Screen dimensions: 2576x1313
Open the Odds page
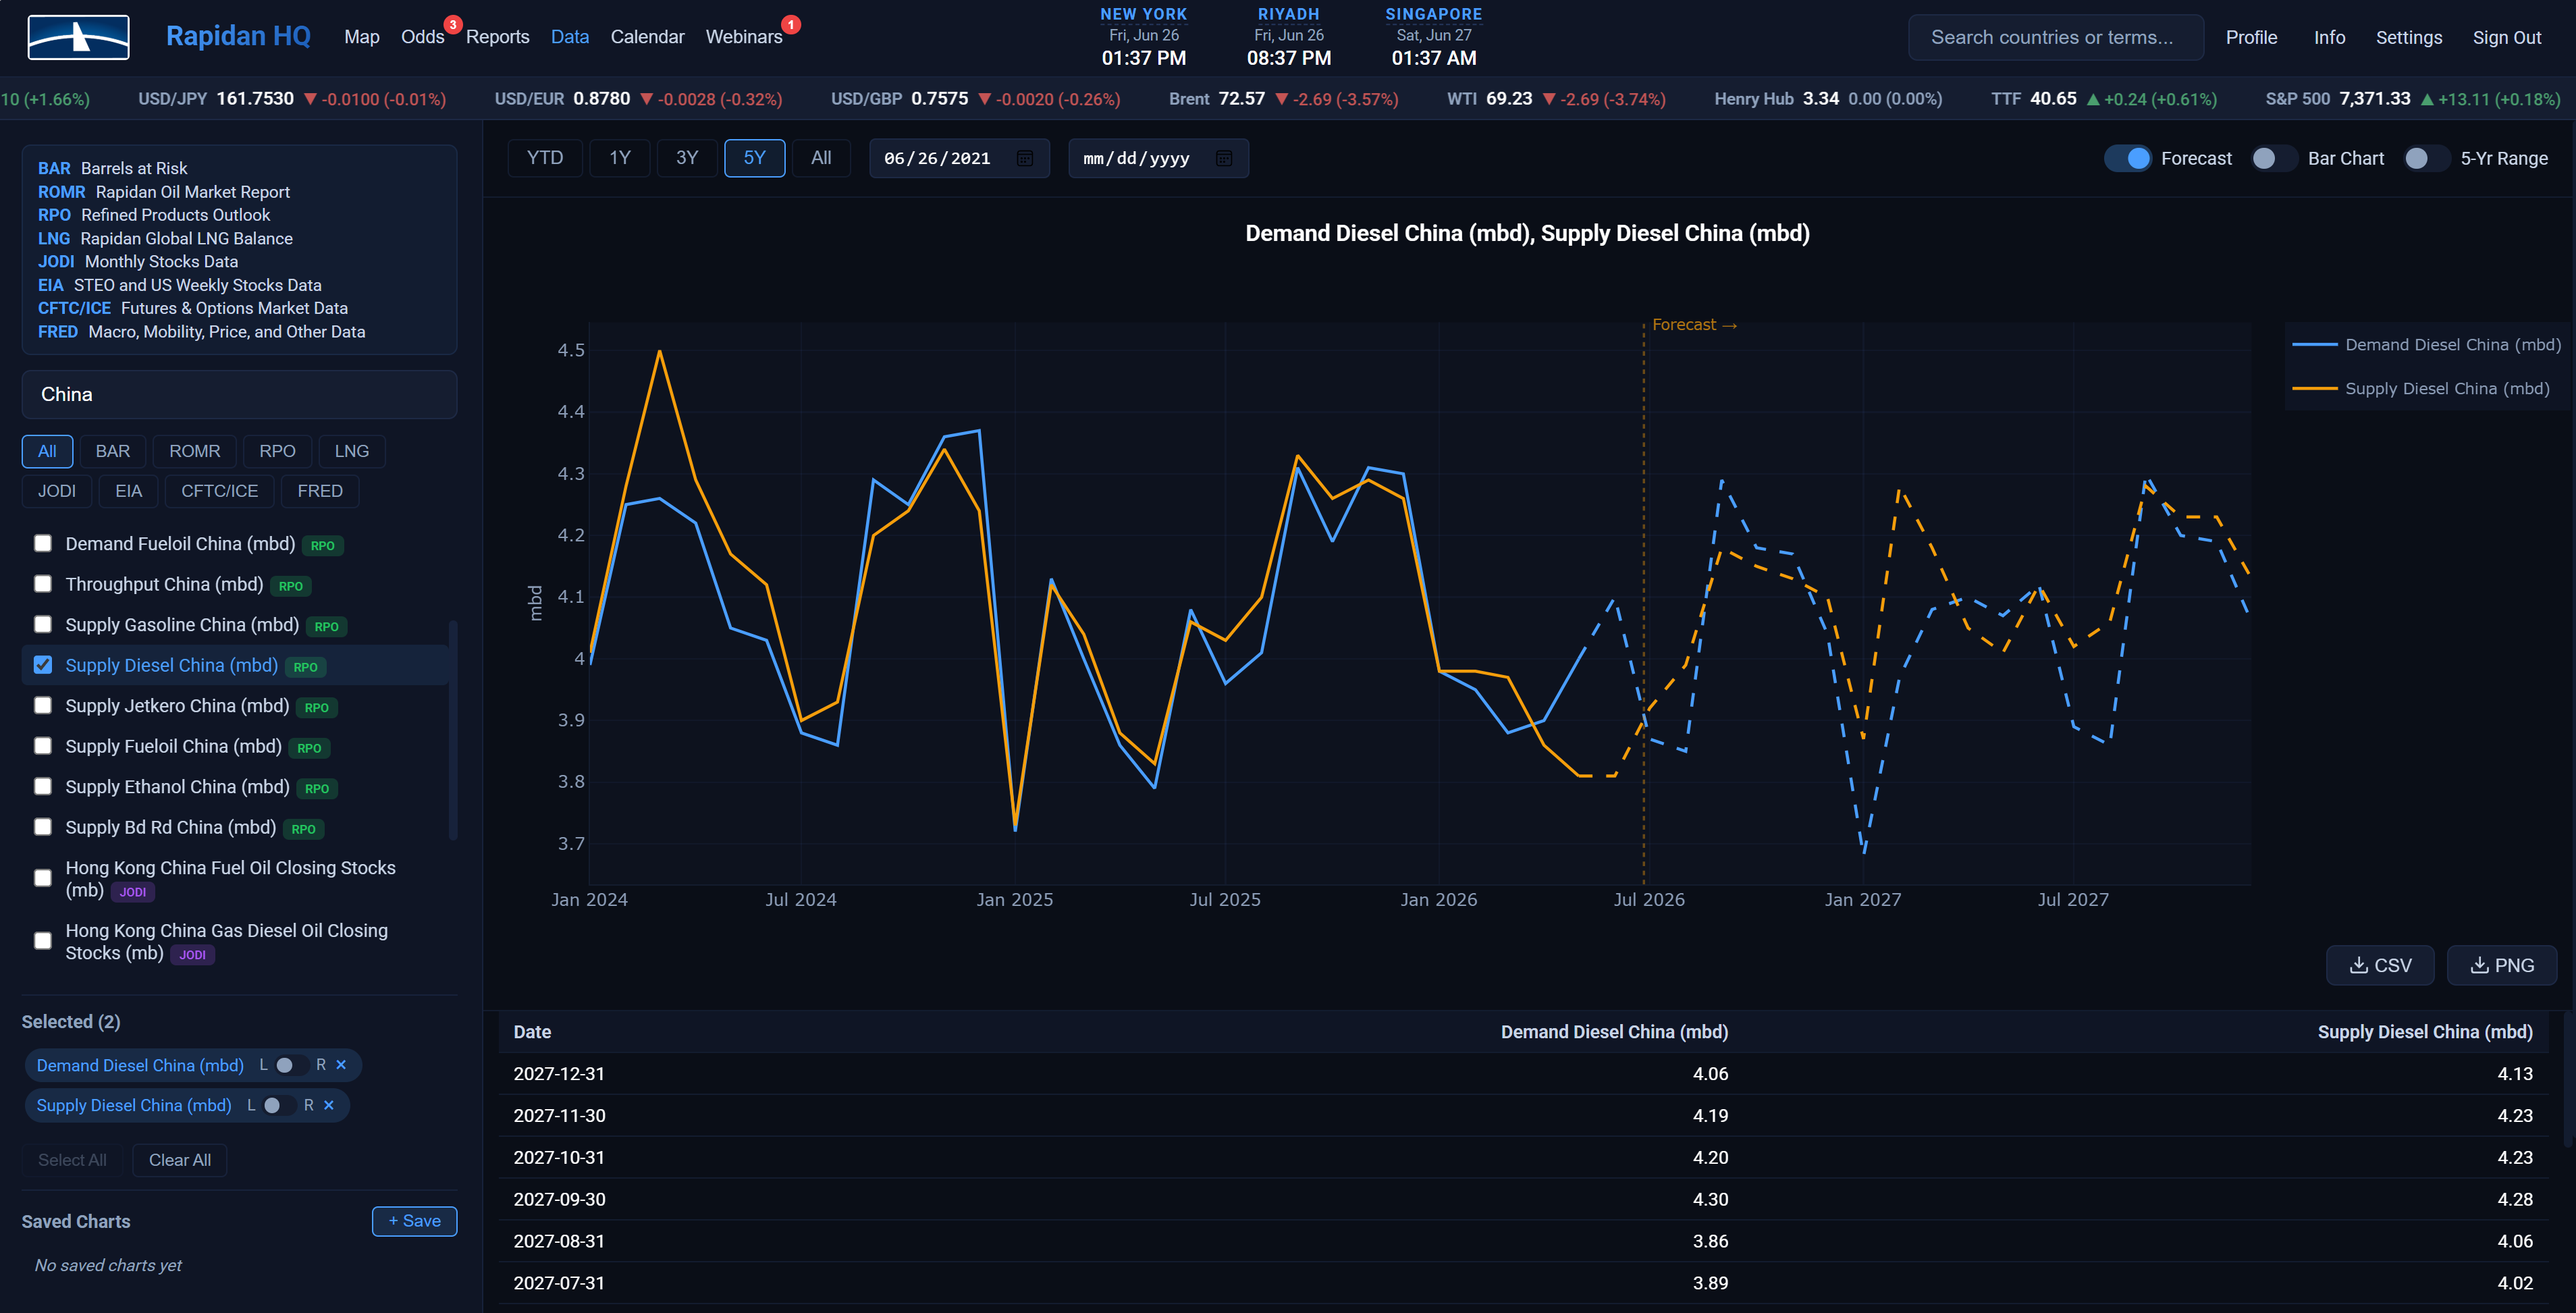(422, 37)
